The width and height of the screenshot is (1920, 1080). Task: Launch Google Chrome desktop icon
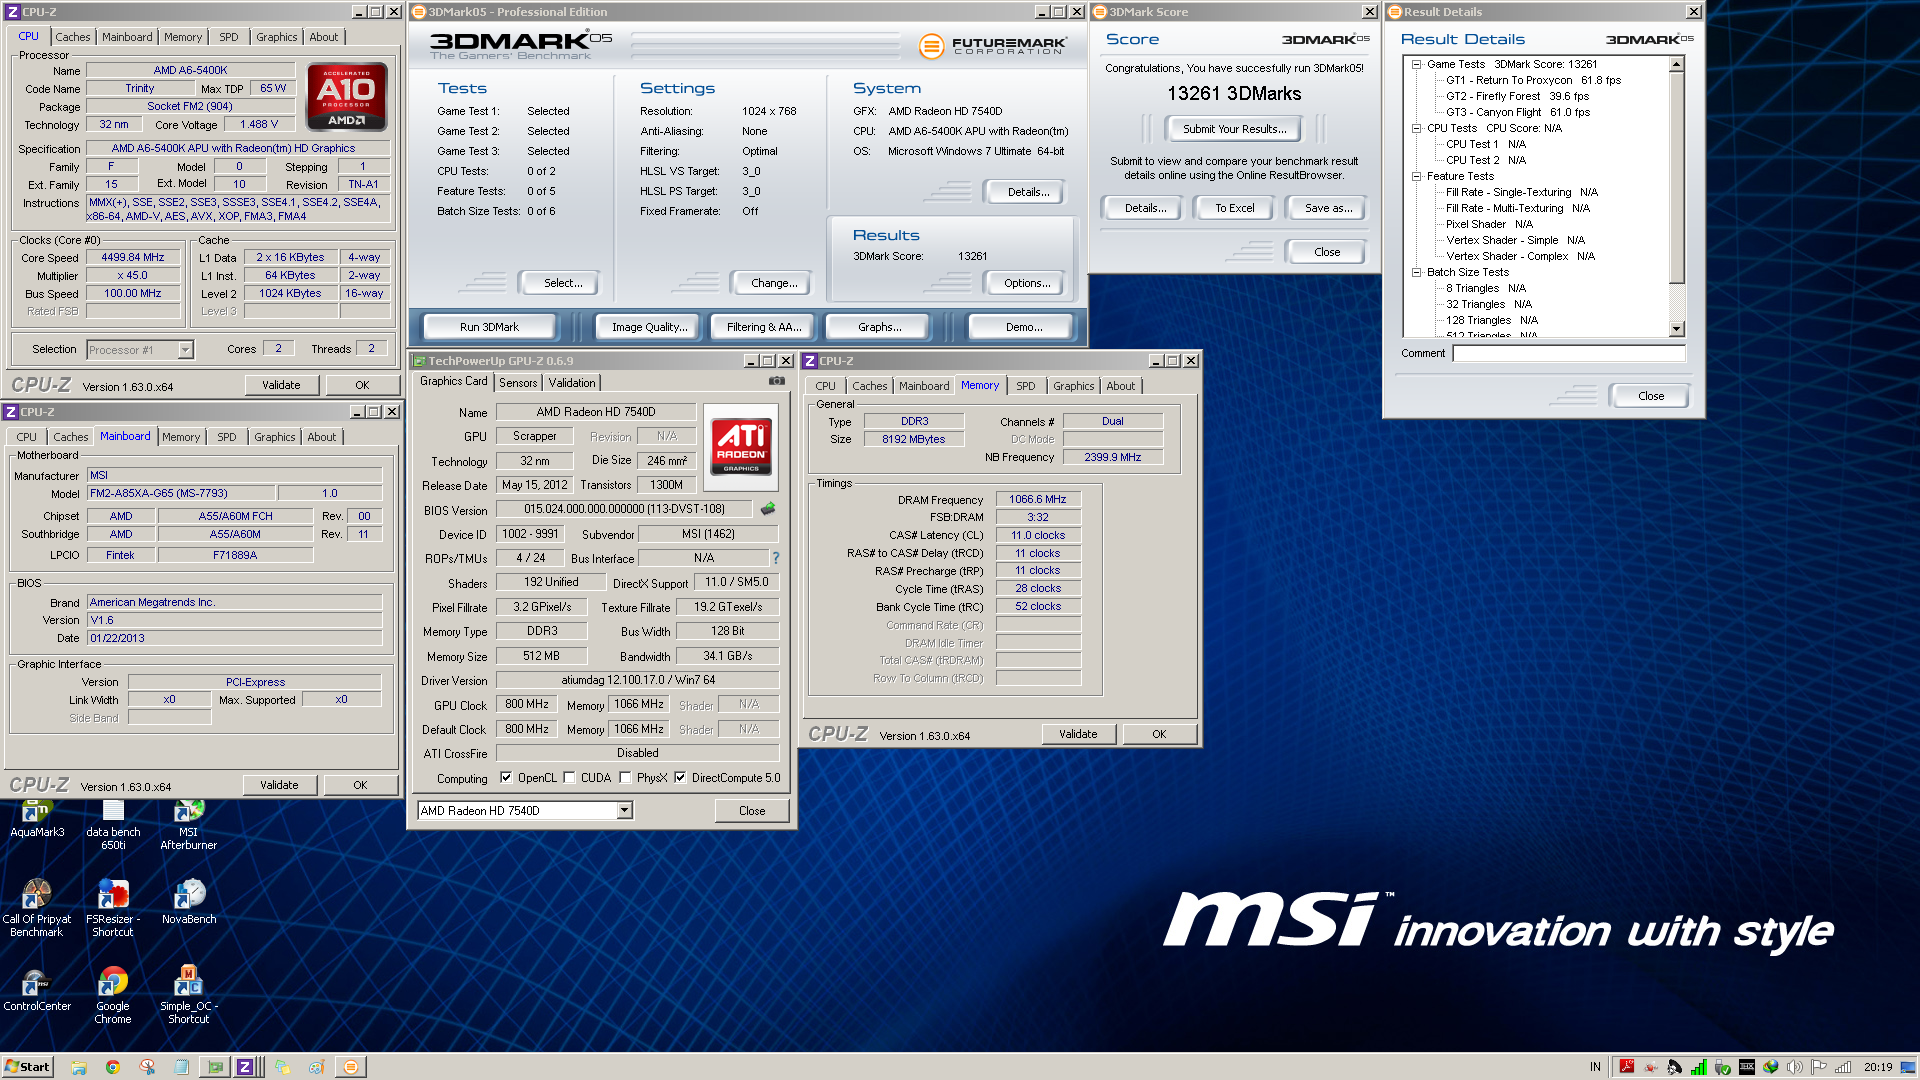coord(113,995)
